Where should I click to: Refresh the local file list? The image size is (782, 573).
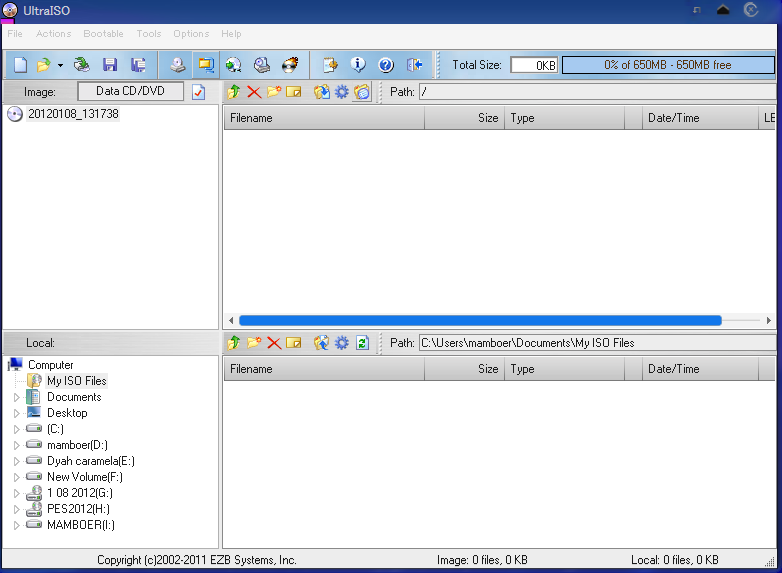pos(363,343)
